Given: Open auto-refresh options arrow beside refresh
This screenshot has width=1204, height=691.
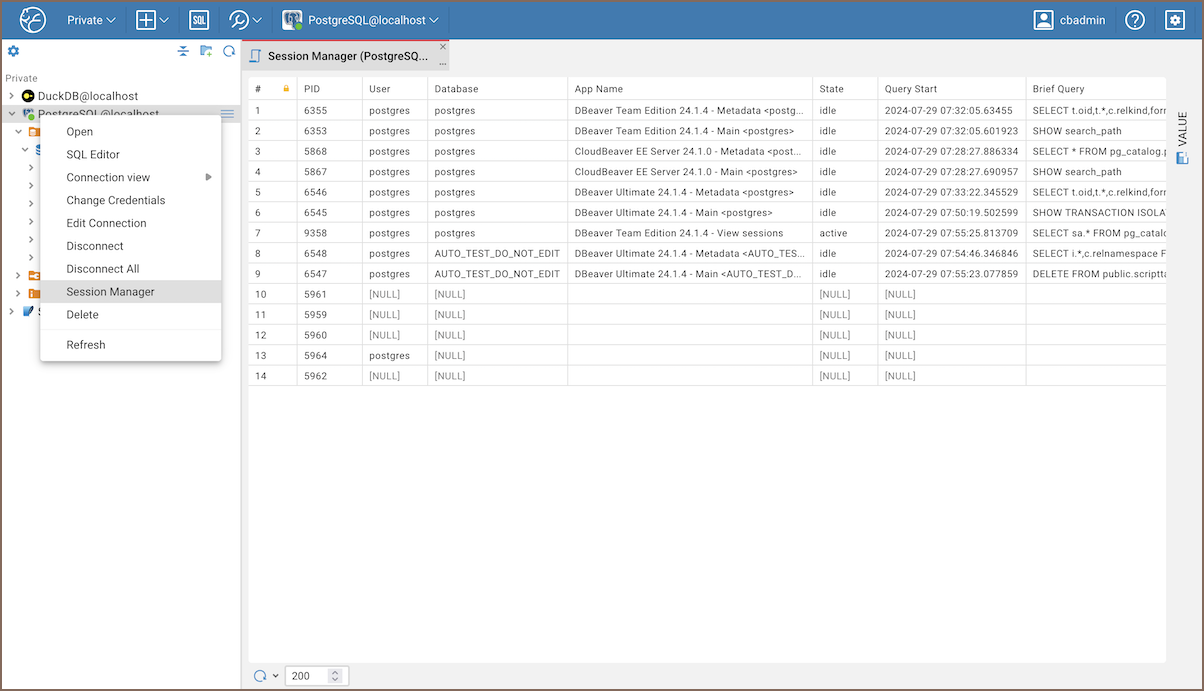Looking at the screenshot, I should (276, 676).
